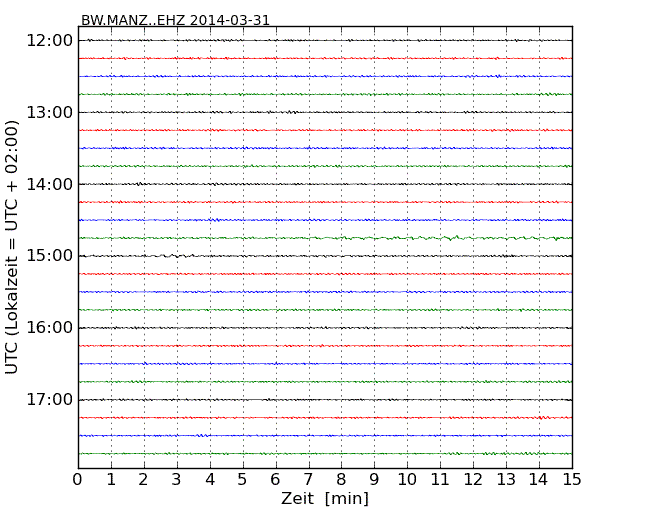Click x-axis tick label 15
This screenshot has width=650, height=520.
pyautogui.click(x=572, y=480)
